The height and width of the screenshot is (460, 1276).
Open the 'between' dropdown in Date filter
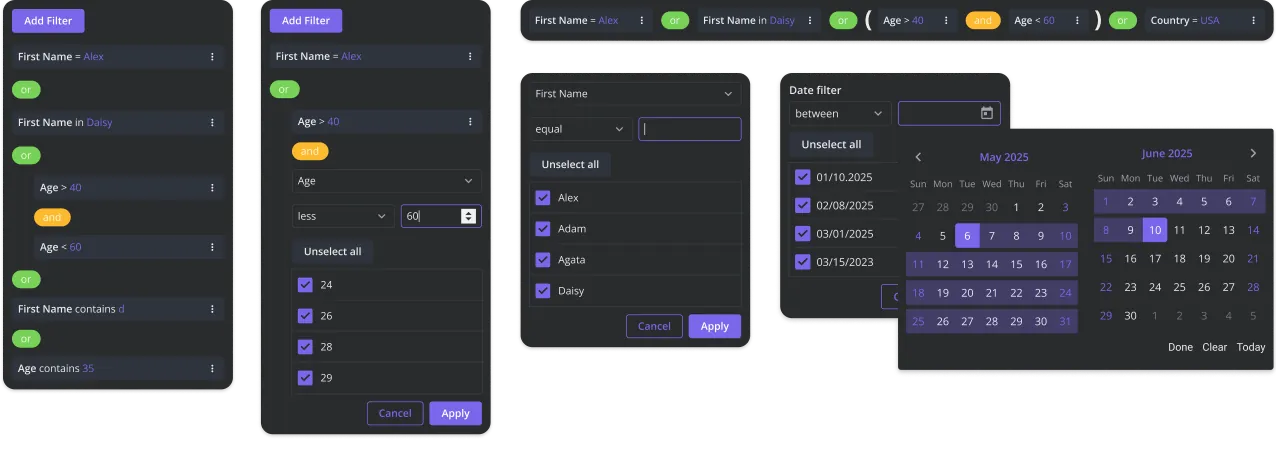point(839,113)
